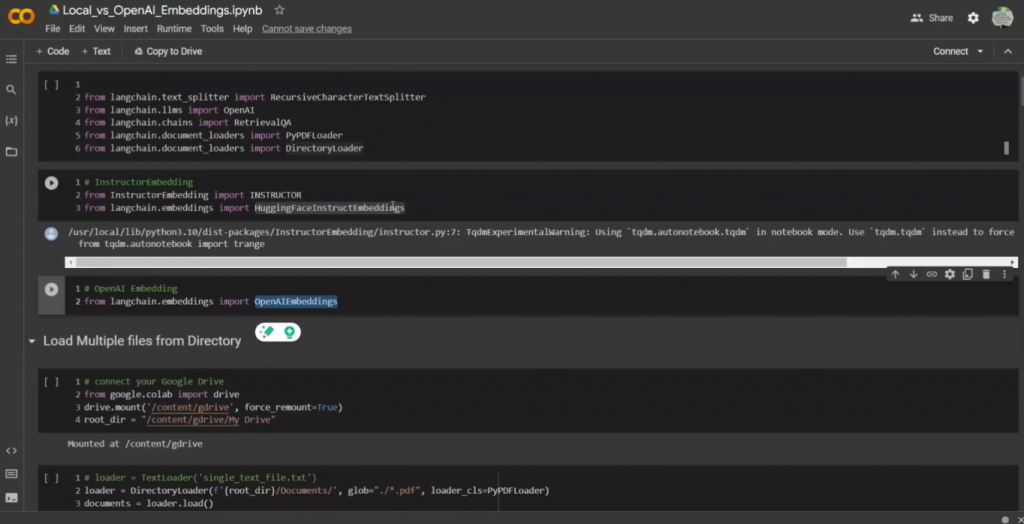Viewport: 1024px width, 524px height.
Task: Open the Runtime menu
Action: 174,29
